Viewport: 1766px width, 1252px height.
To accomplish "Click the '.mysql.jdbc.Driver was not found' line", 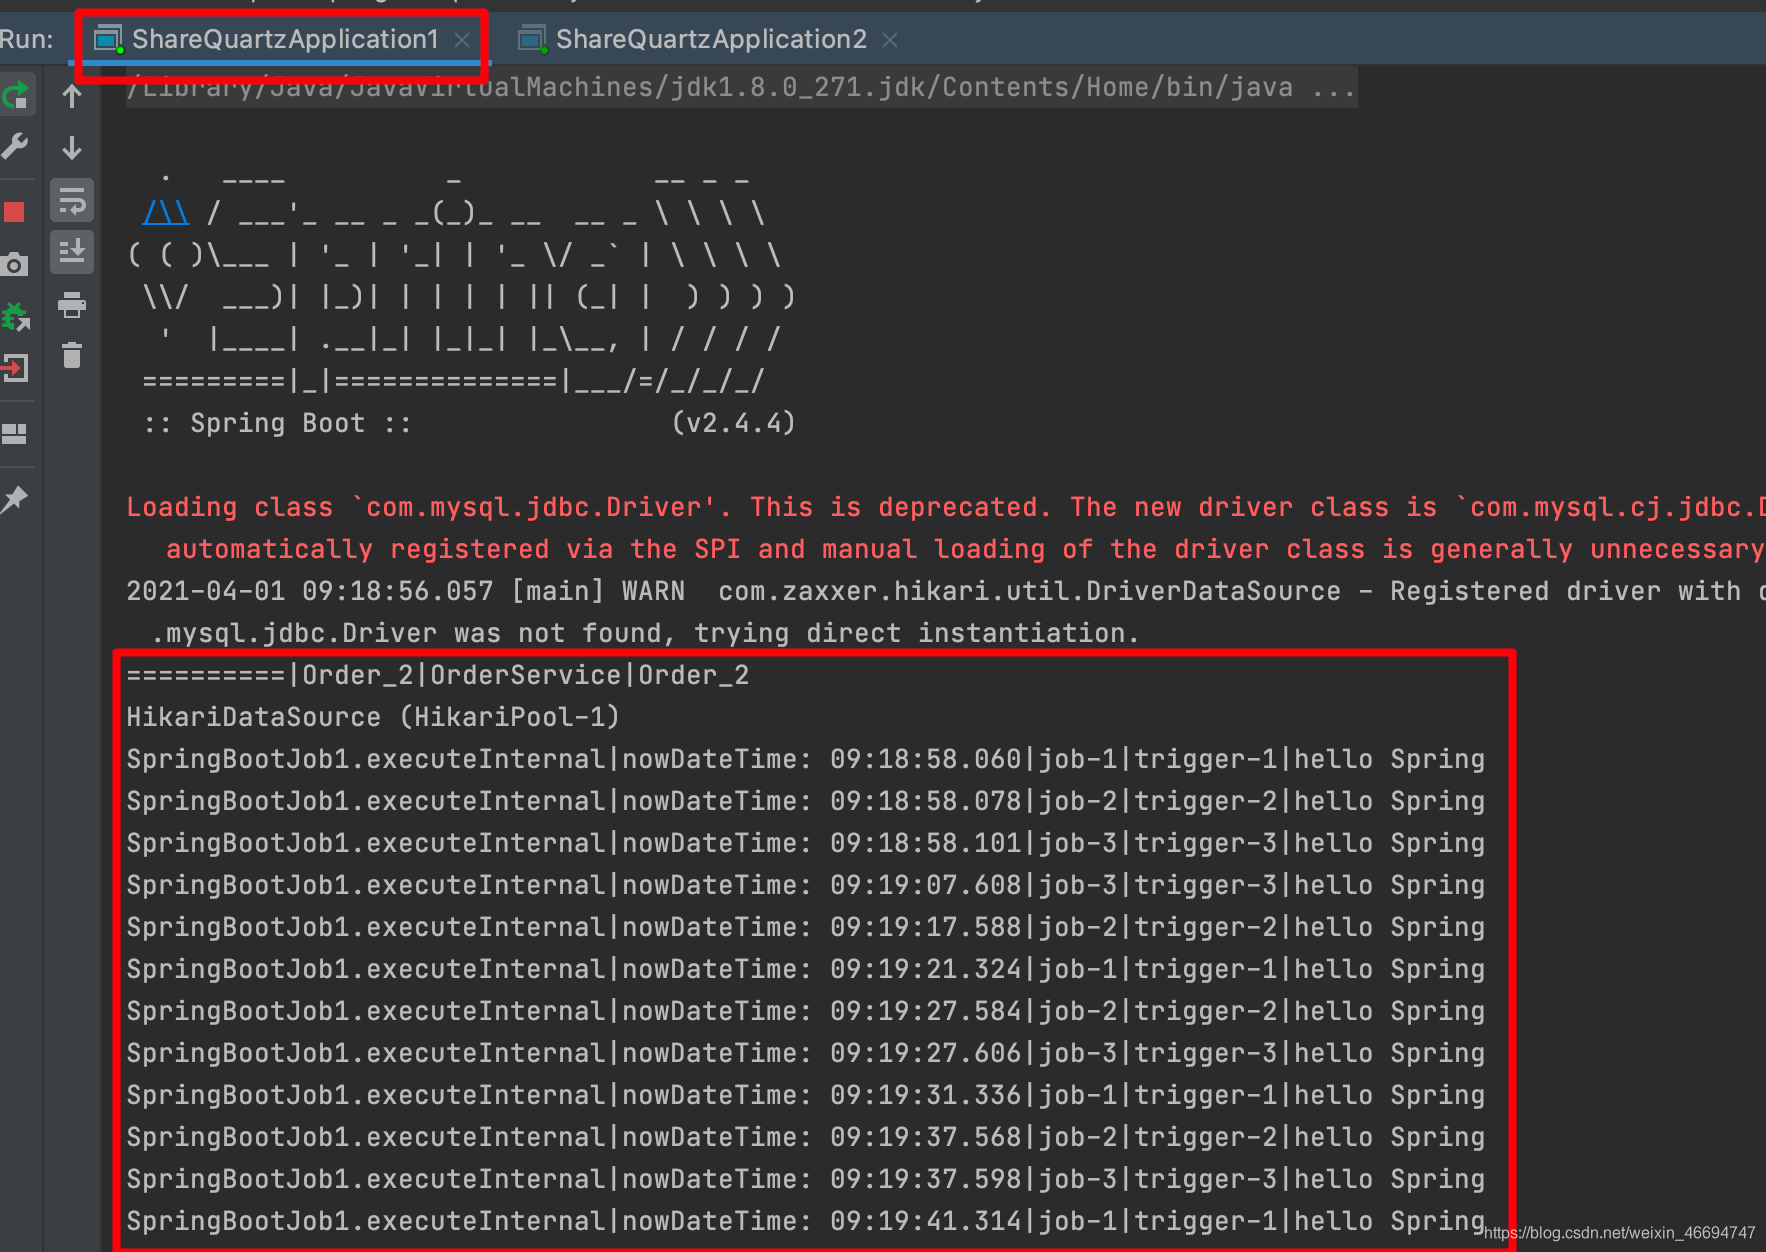I will (645, 633).
